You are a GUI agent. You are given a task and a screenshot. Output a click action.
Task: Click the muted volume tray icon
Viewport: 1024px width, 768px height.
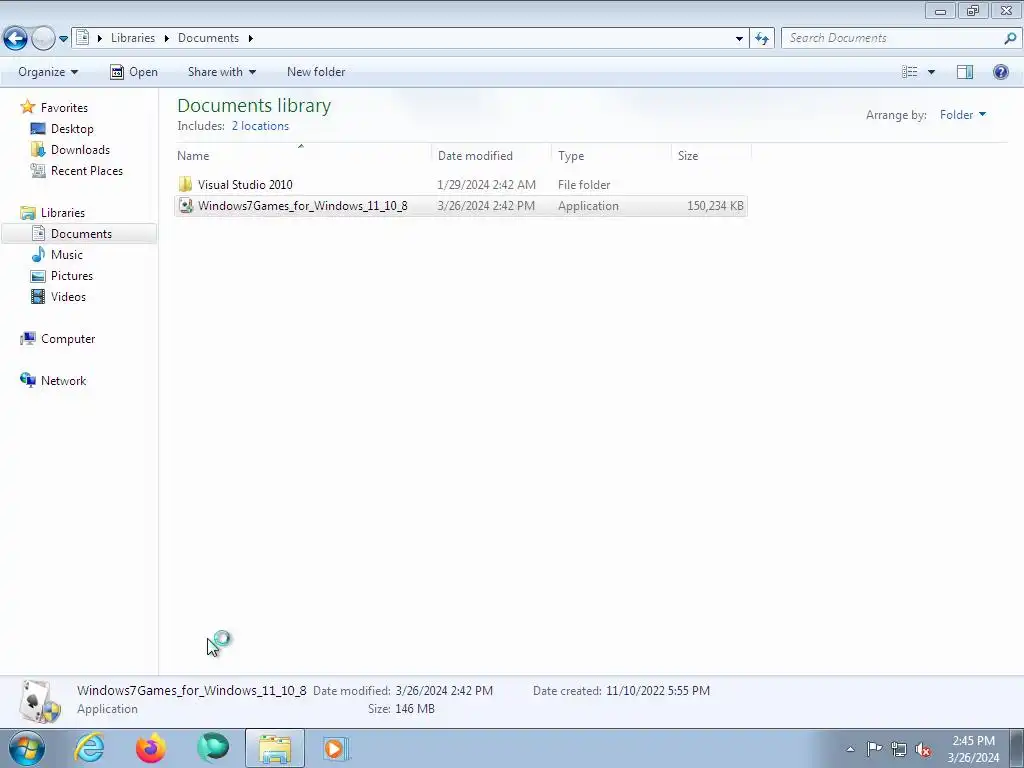click(923, 749)
